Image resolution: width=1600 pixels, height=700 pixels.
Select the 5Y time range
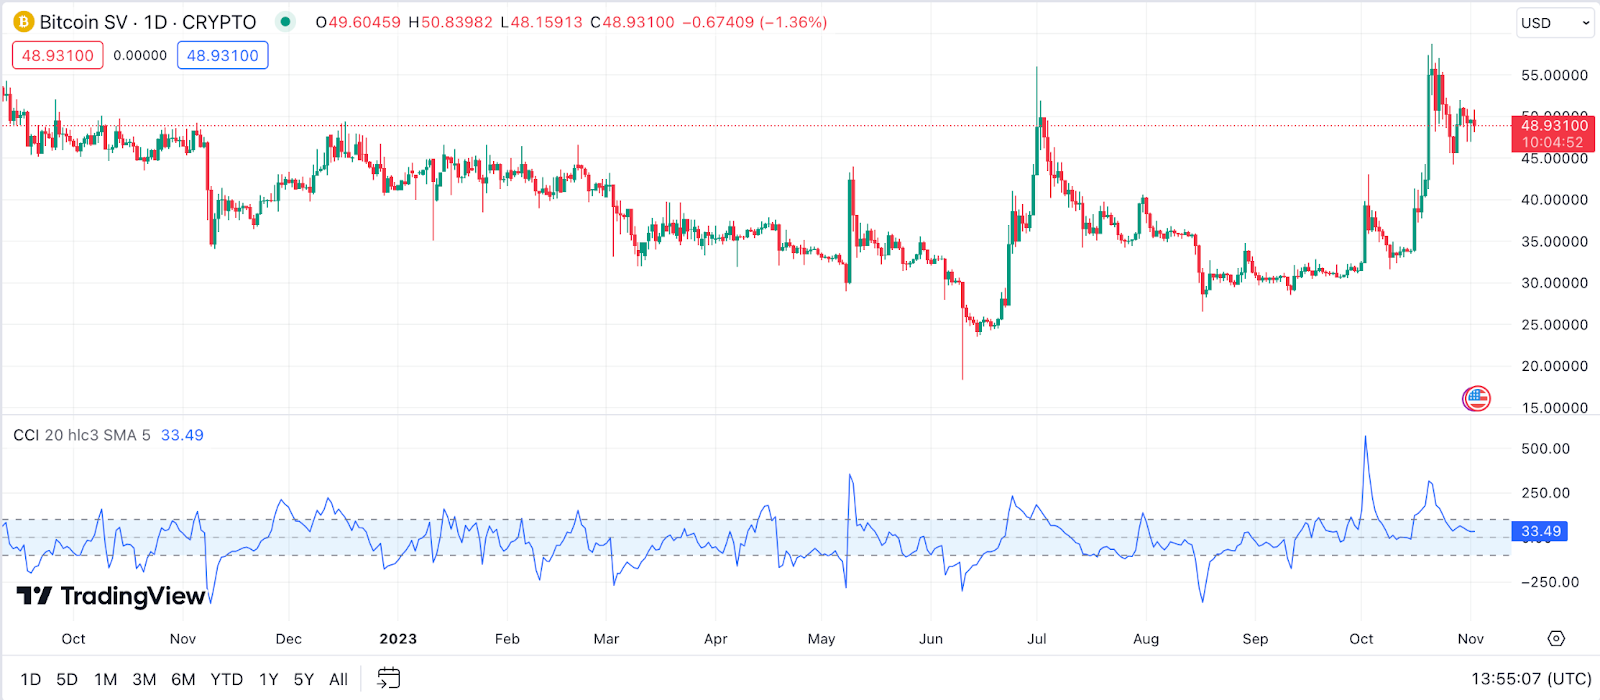(x=304, y=679)
